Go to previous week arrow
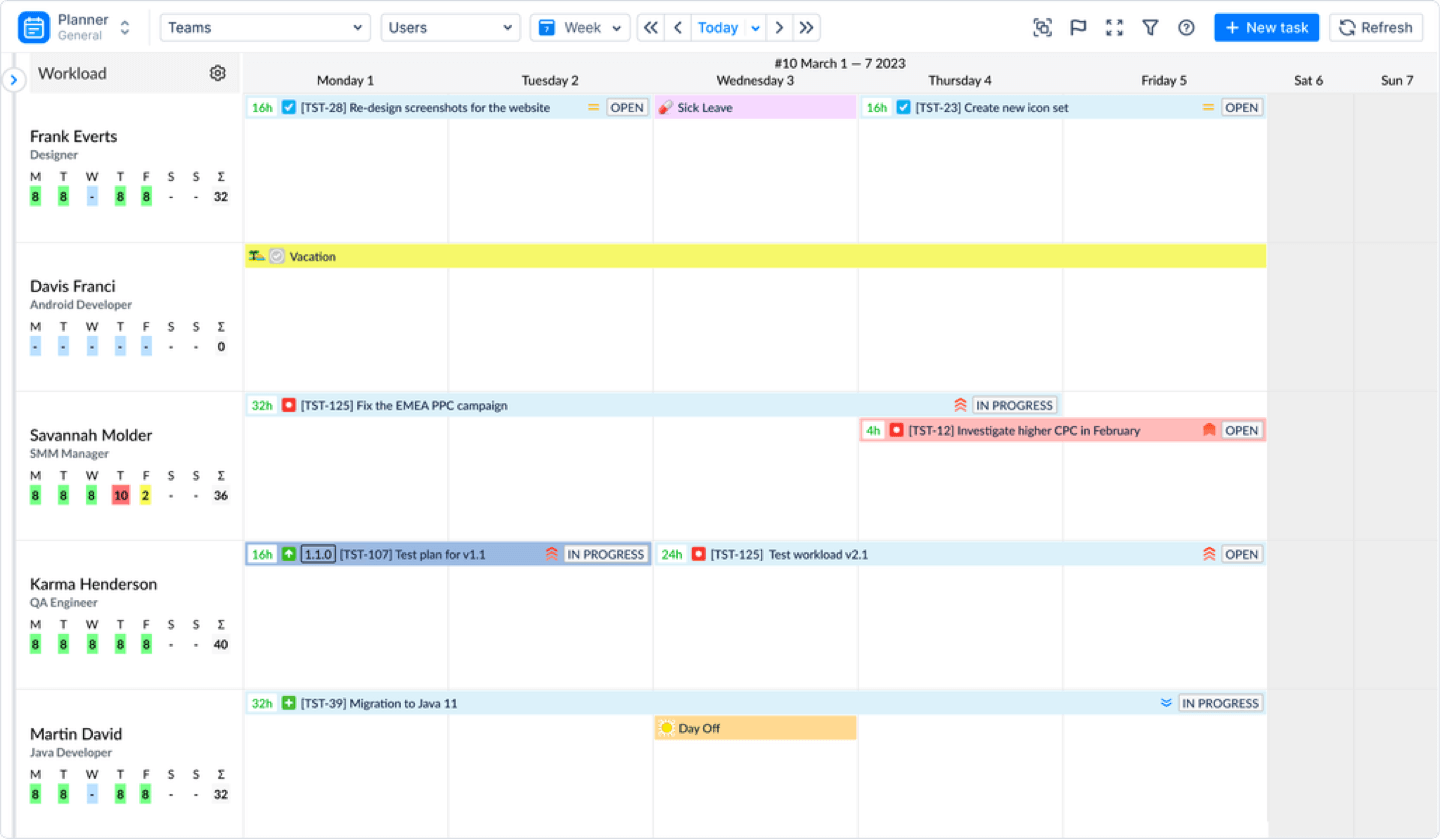 [x=678, y=28]
